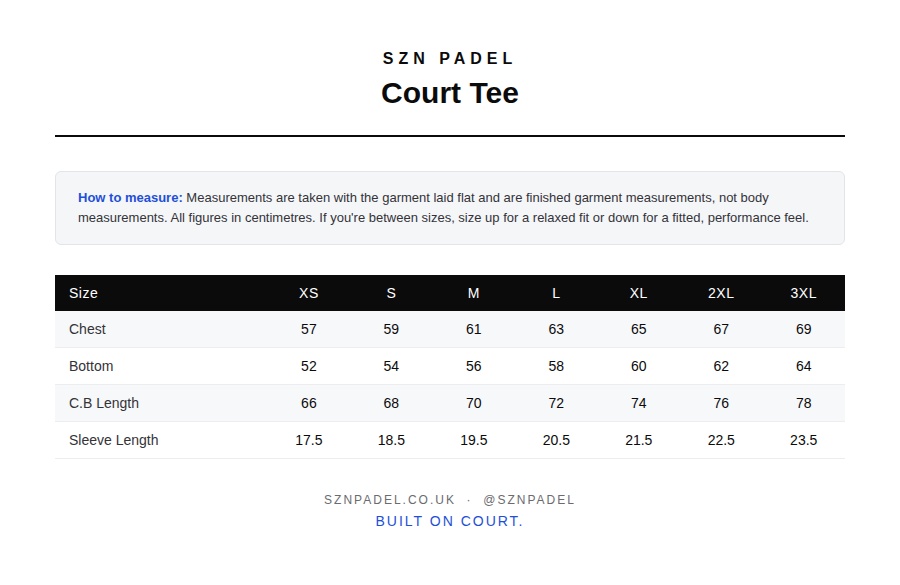Select the XS column header

point(308,293)
